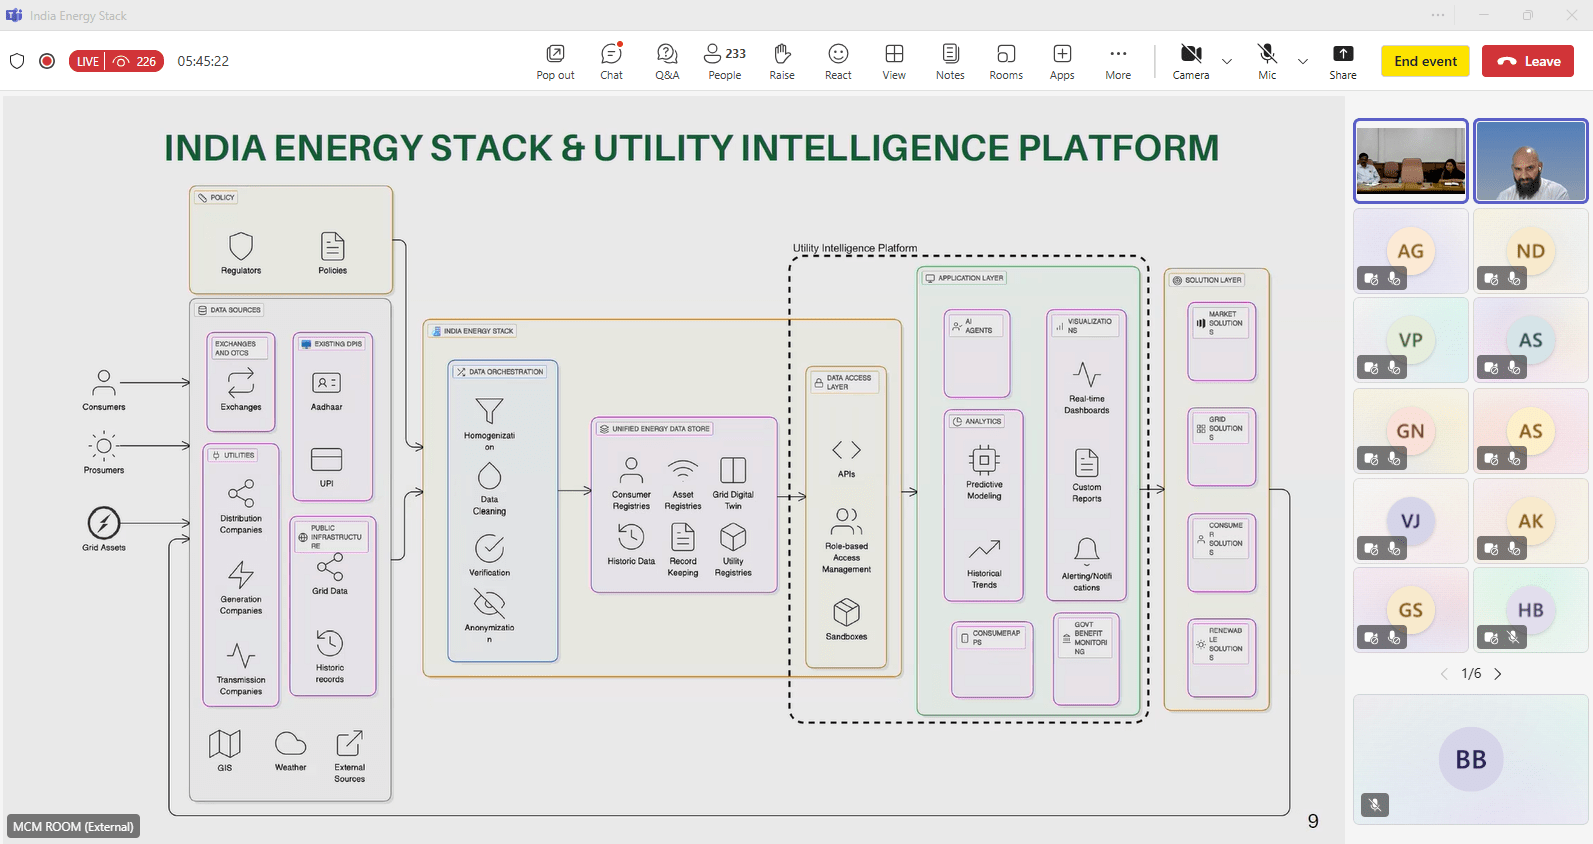Click the Grid Digital Twin icon
The image size is (1593, 844).
coord(733,471)
